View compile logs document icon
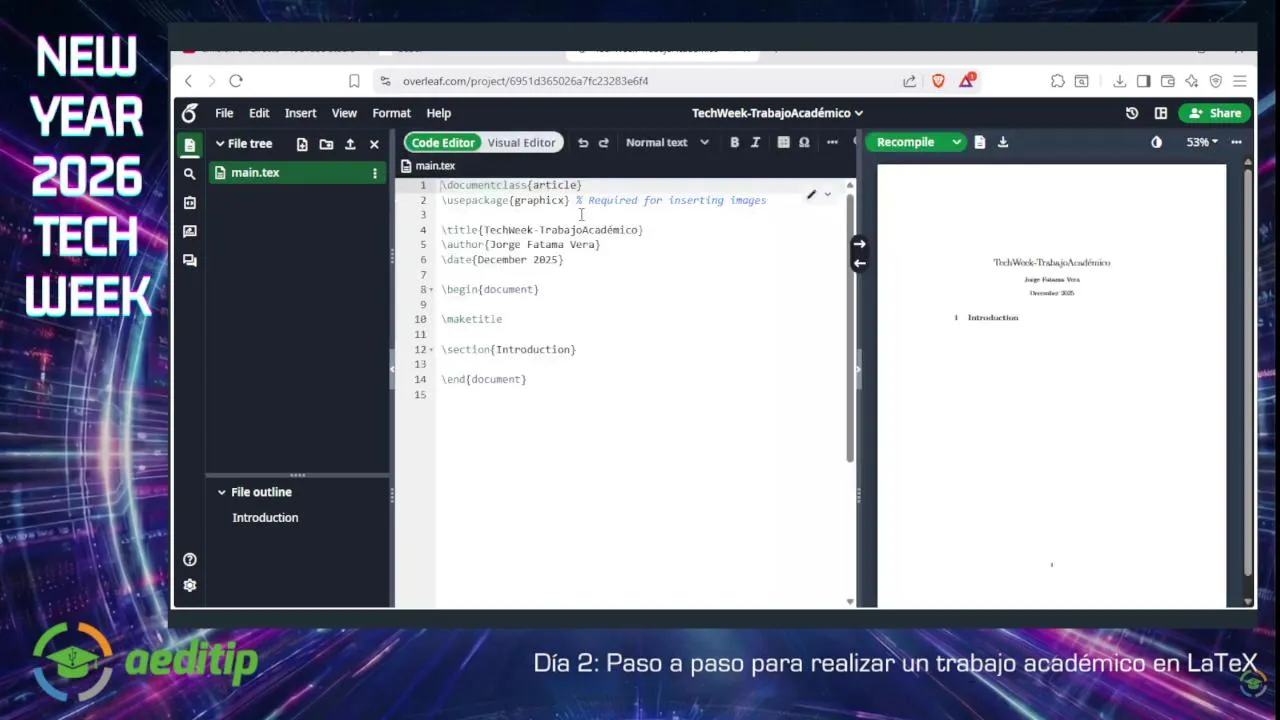The width and height of the screenshot is (1280, 720). (980, 142)
